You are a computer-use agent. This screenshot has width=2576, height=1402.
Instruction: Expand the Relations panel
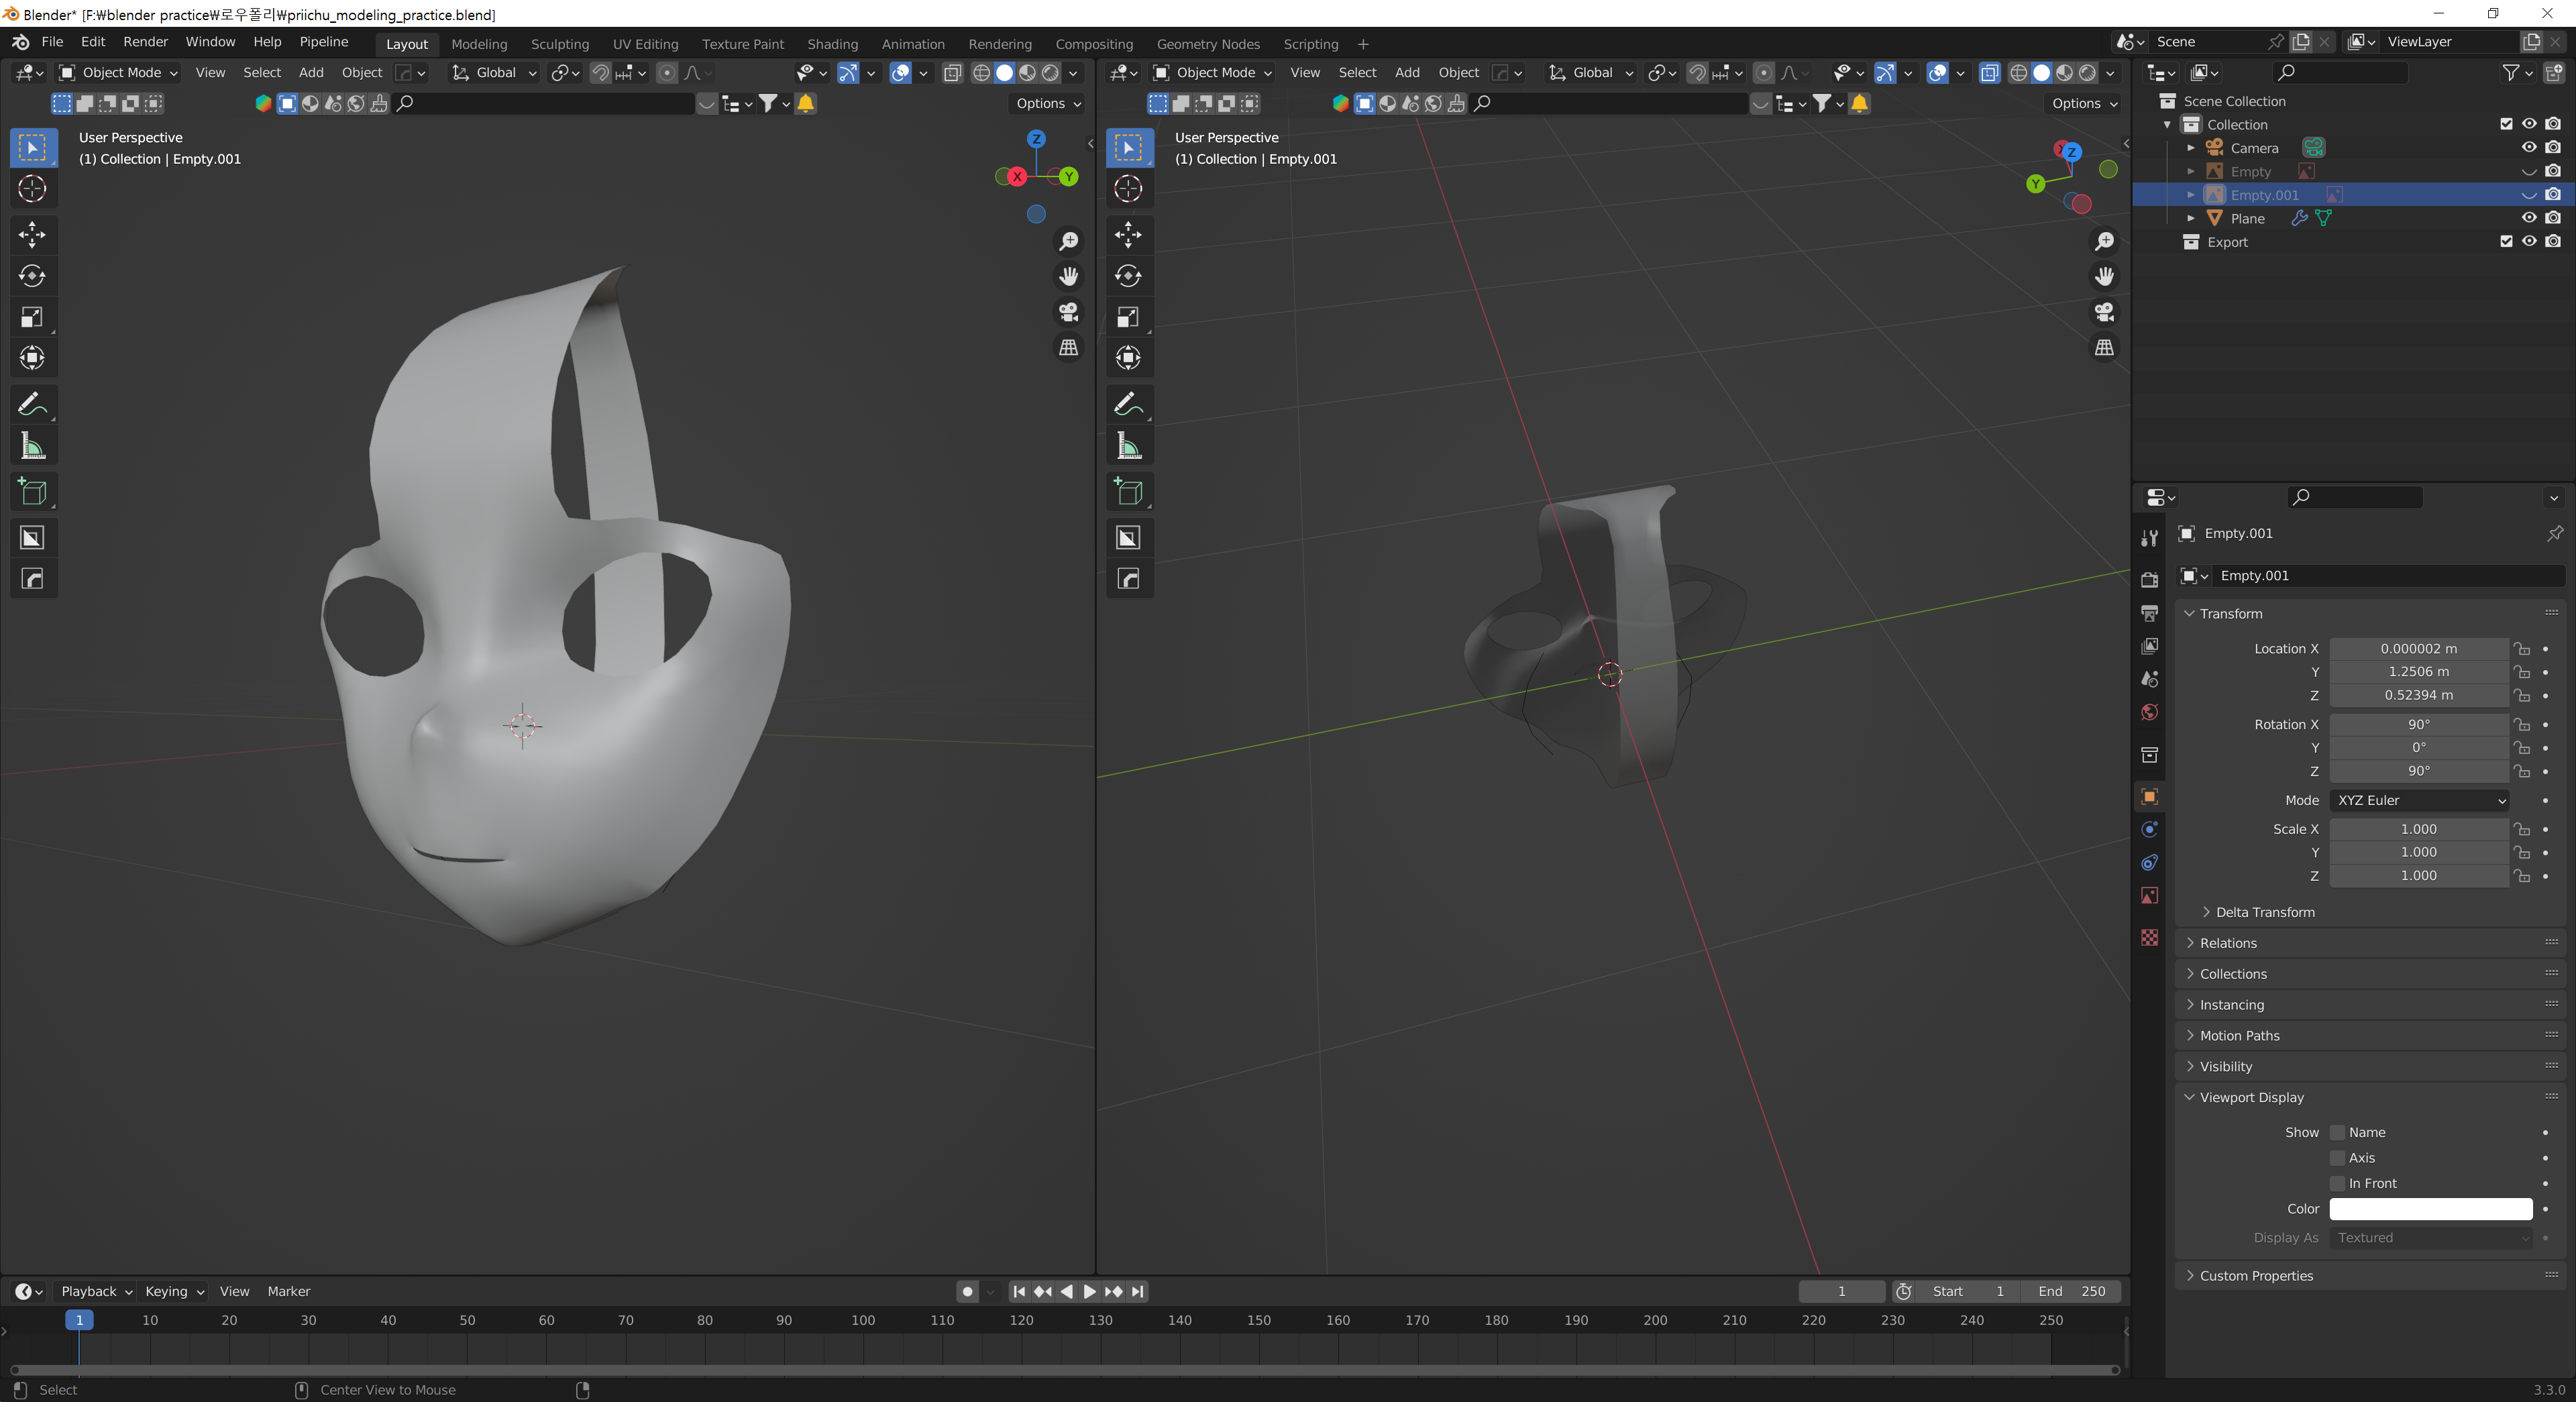[x=2228, y=943]
